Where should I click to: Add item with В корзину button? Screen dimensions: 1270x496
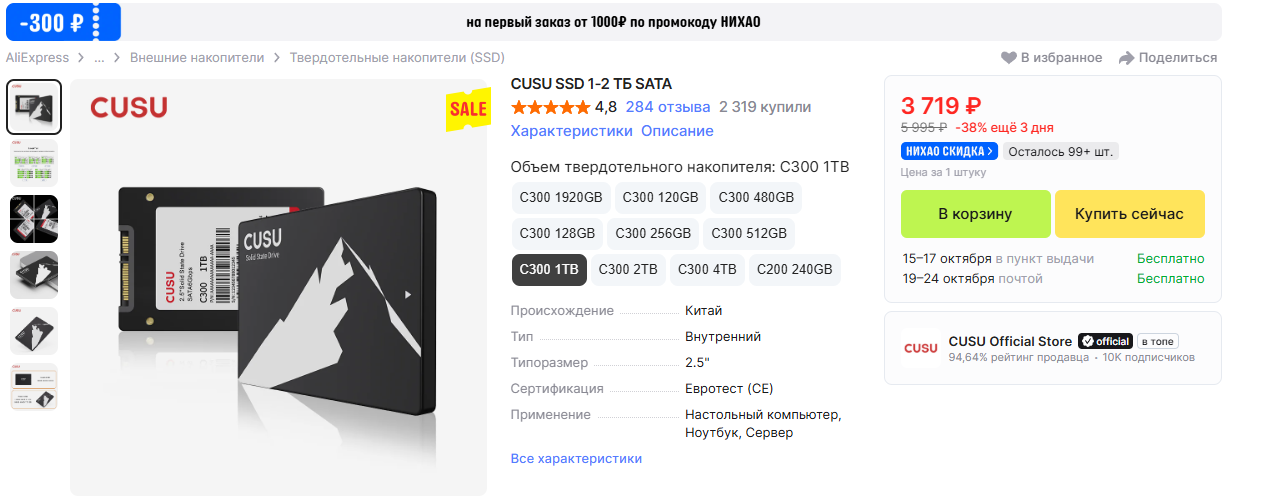(x=975, y=214)
